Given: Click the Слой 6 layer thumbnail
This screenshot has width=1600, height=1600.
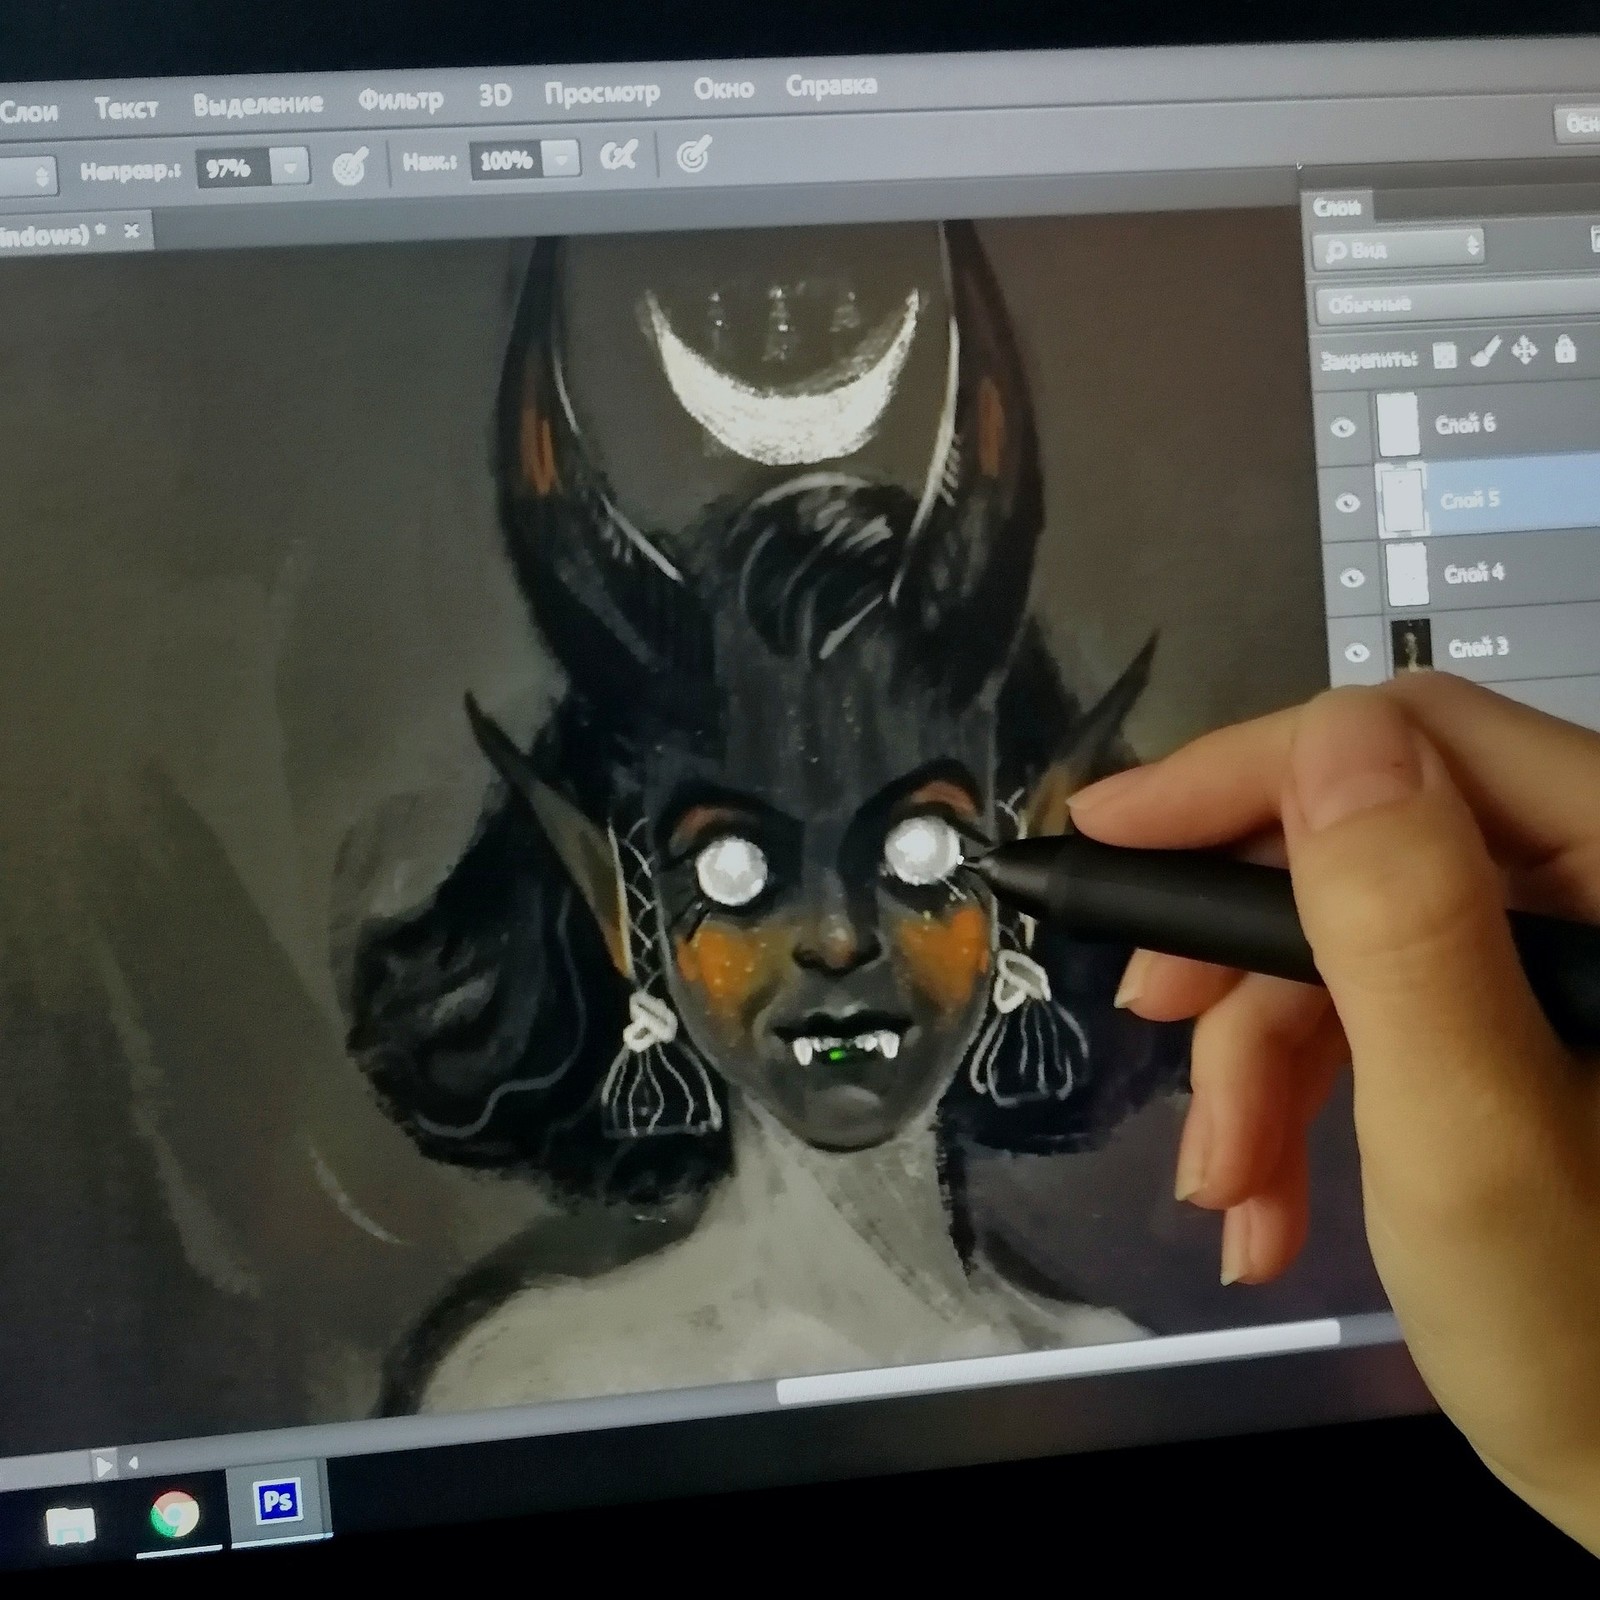Looking at the screenshot, I should (x=1399, y=425).
